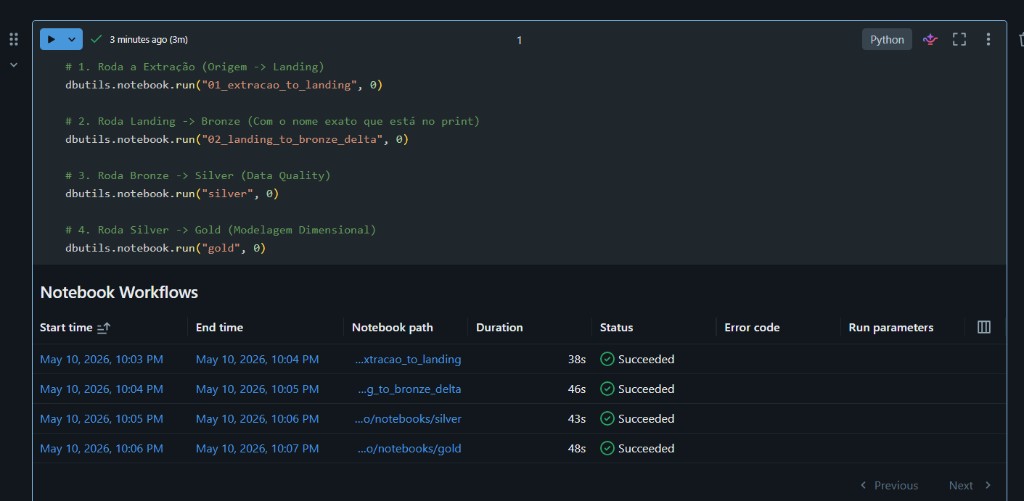Click the 38s duration value
Viewport: 1024px width, 501px height.
click(577, 359)
